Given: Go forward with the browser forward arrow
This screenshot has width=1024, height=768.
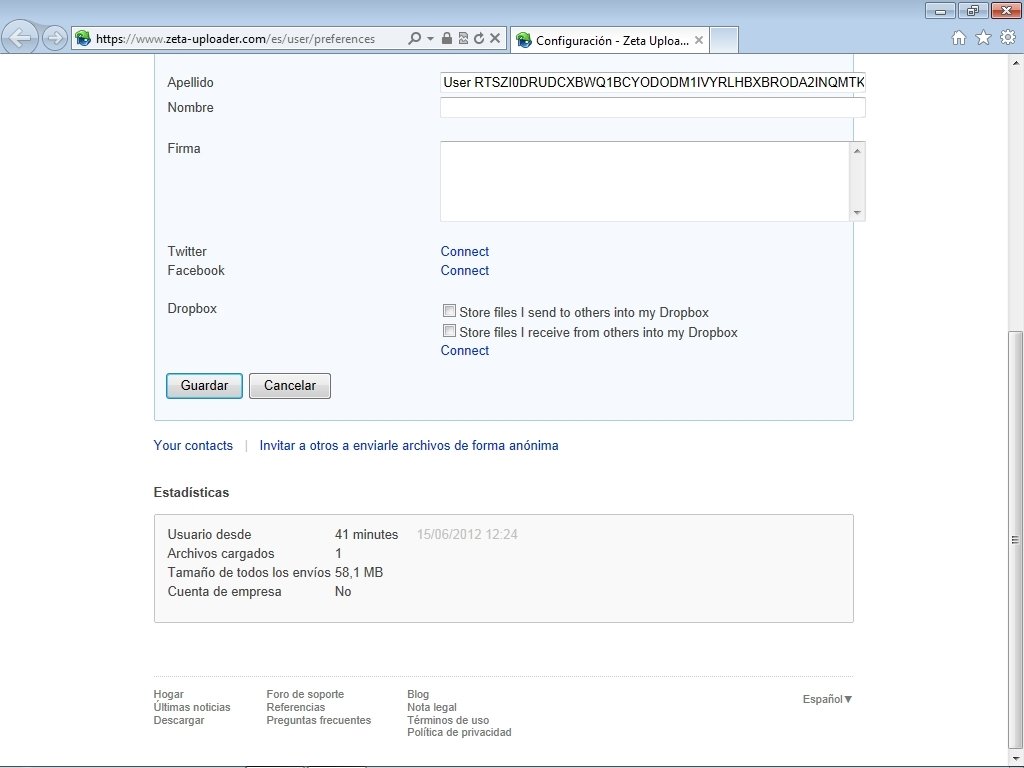Looking at the screenshot, I should click(x=55, y=38).
